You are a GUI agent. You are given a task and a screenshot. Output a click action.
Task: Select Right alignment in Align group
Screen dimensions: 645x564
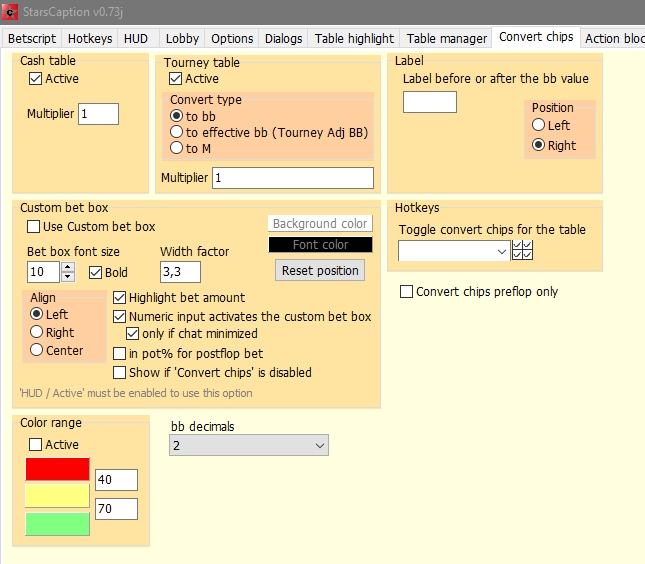(37, 332)
